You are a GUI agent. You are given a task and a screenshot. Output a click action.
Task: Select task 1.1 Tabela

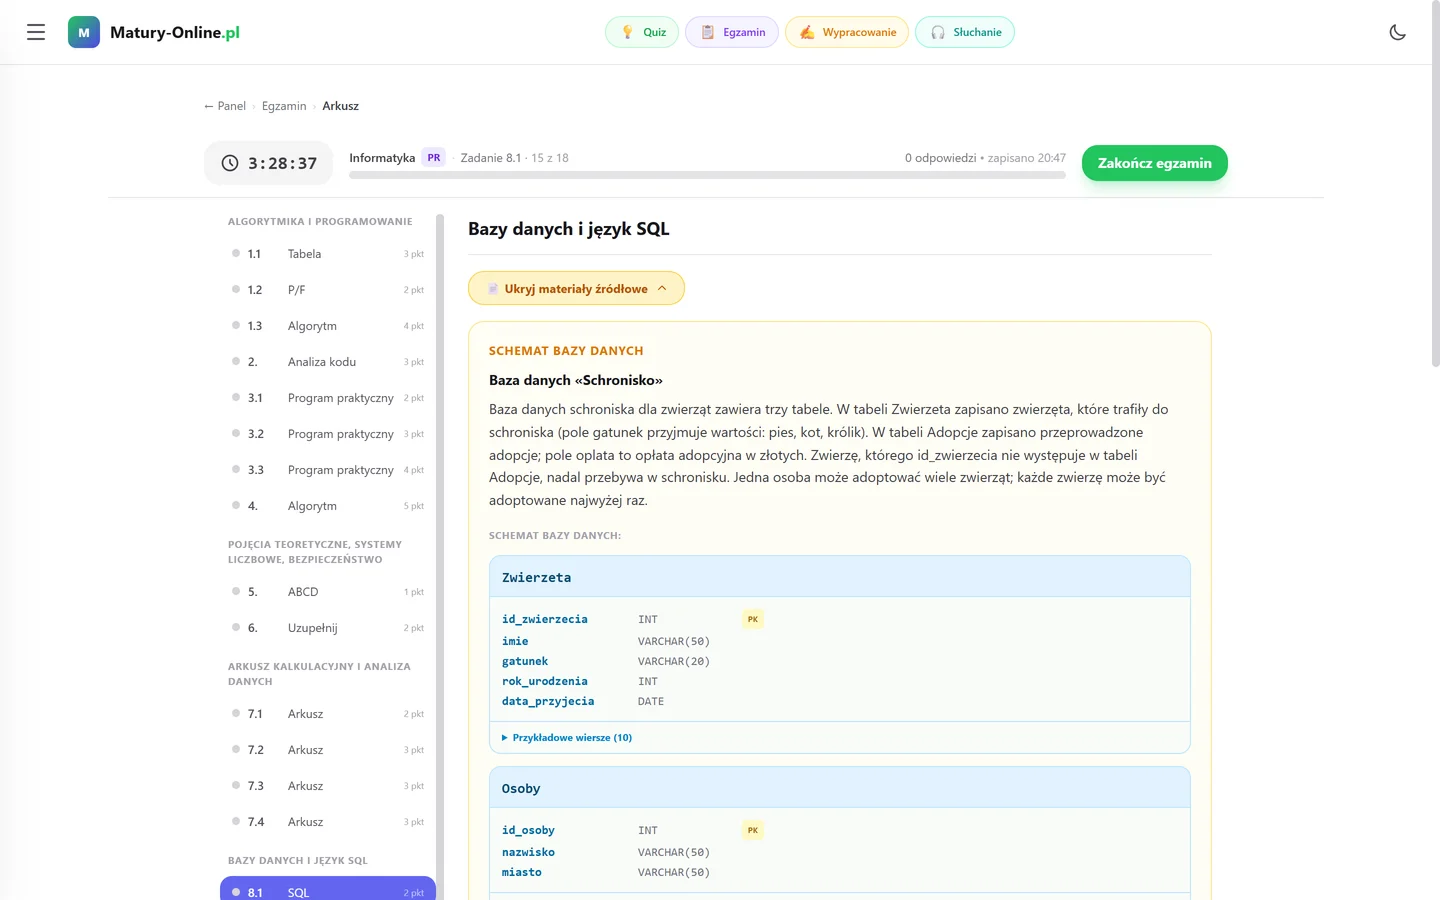point(328,254)
